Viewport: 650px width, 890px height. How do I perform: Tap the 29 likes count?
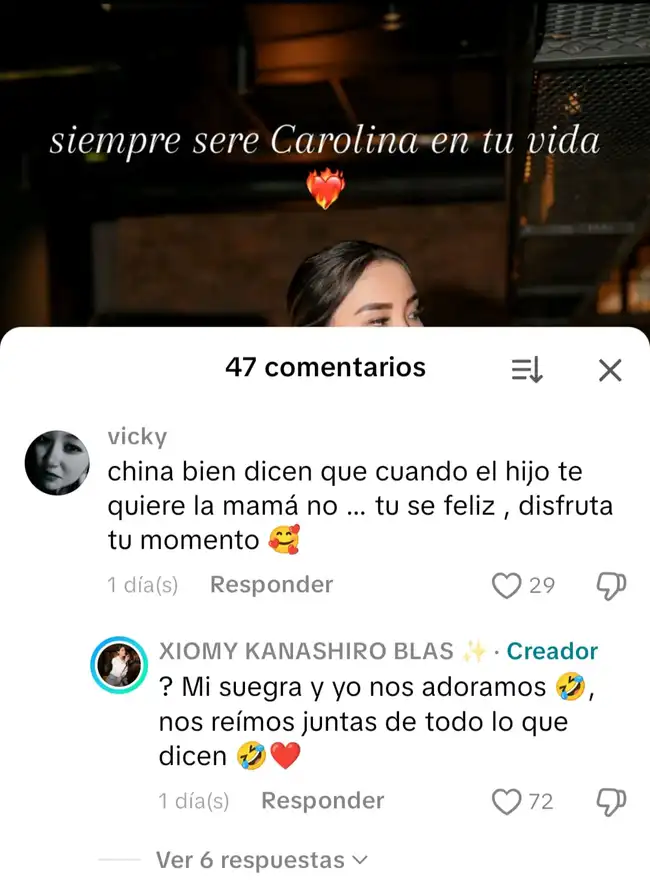pyautogui.click(x=542, y=586)
